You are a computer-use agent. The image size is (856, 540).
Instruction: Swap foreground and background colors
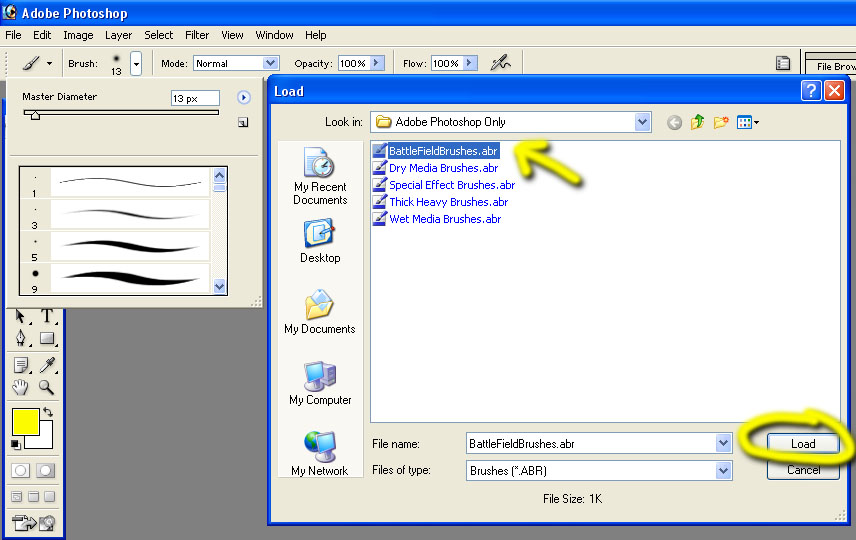[x=47, y=411]
